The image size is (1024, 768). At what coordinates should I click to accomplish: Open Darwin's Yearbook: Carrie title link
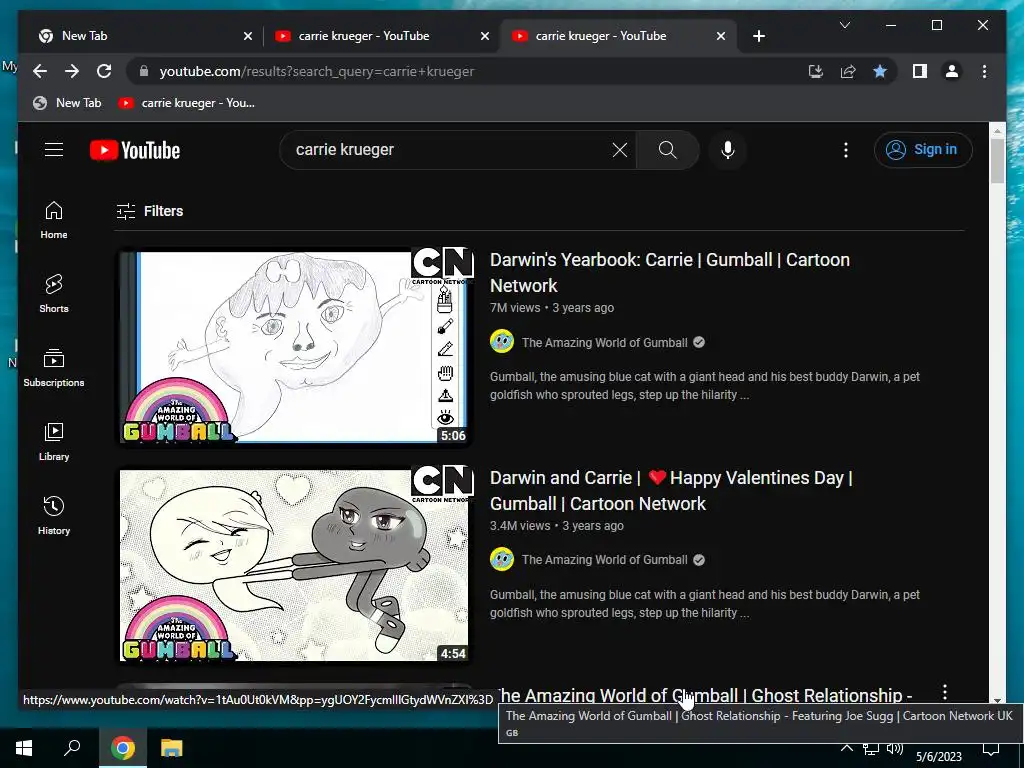[x=669, y=272]
